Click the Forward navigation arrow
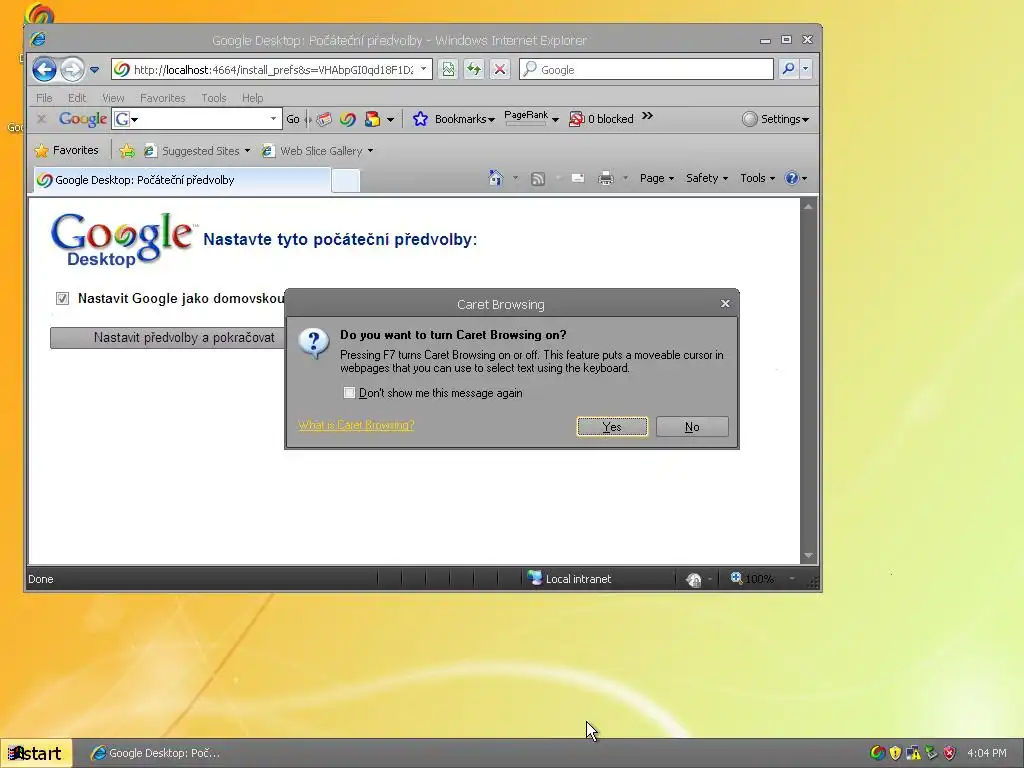Screen dimensions: 1024x768 click(72, 69)
